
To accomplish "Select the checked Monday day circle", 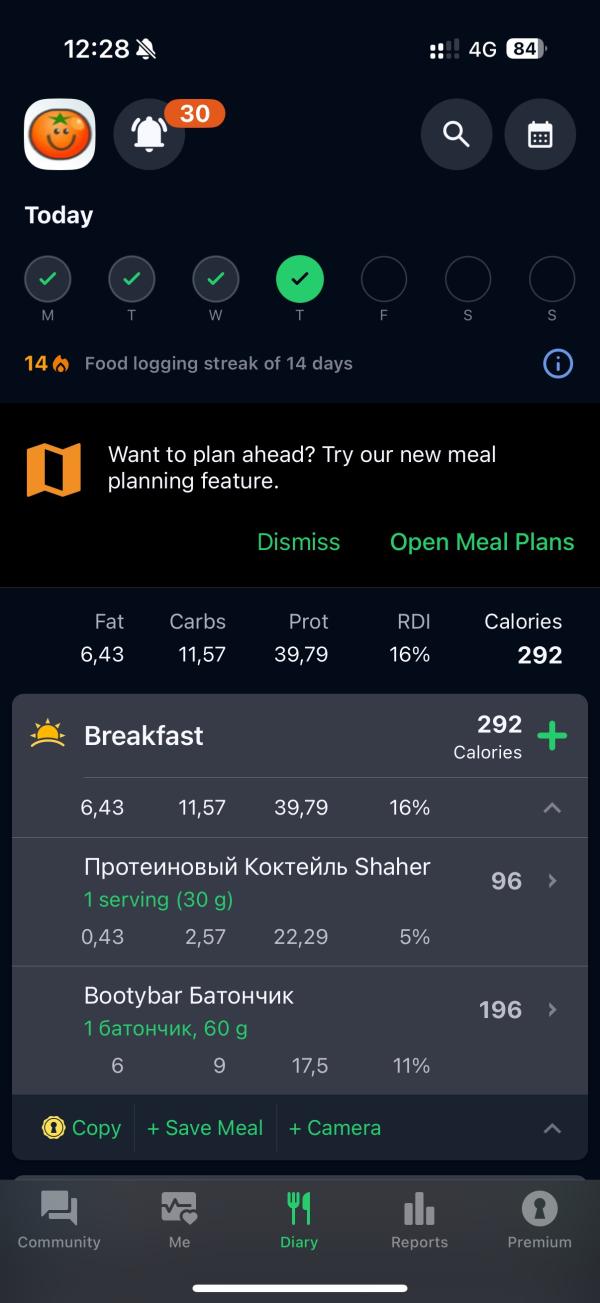I will [48, 279].
